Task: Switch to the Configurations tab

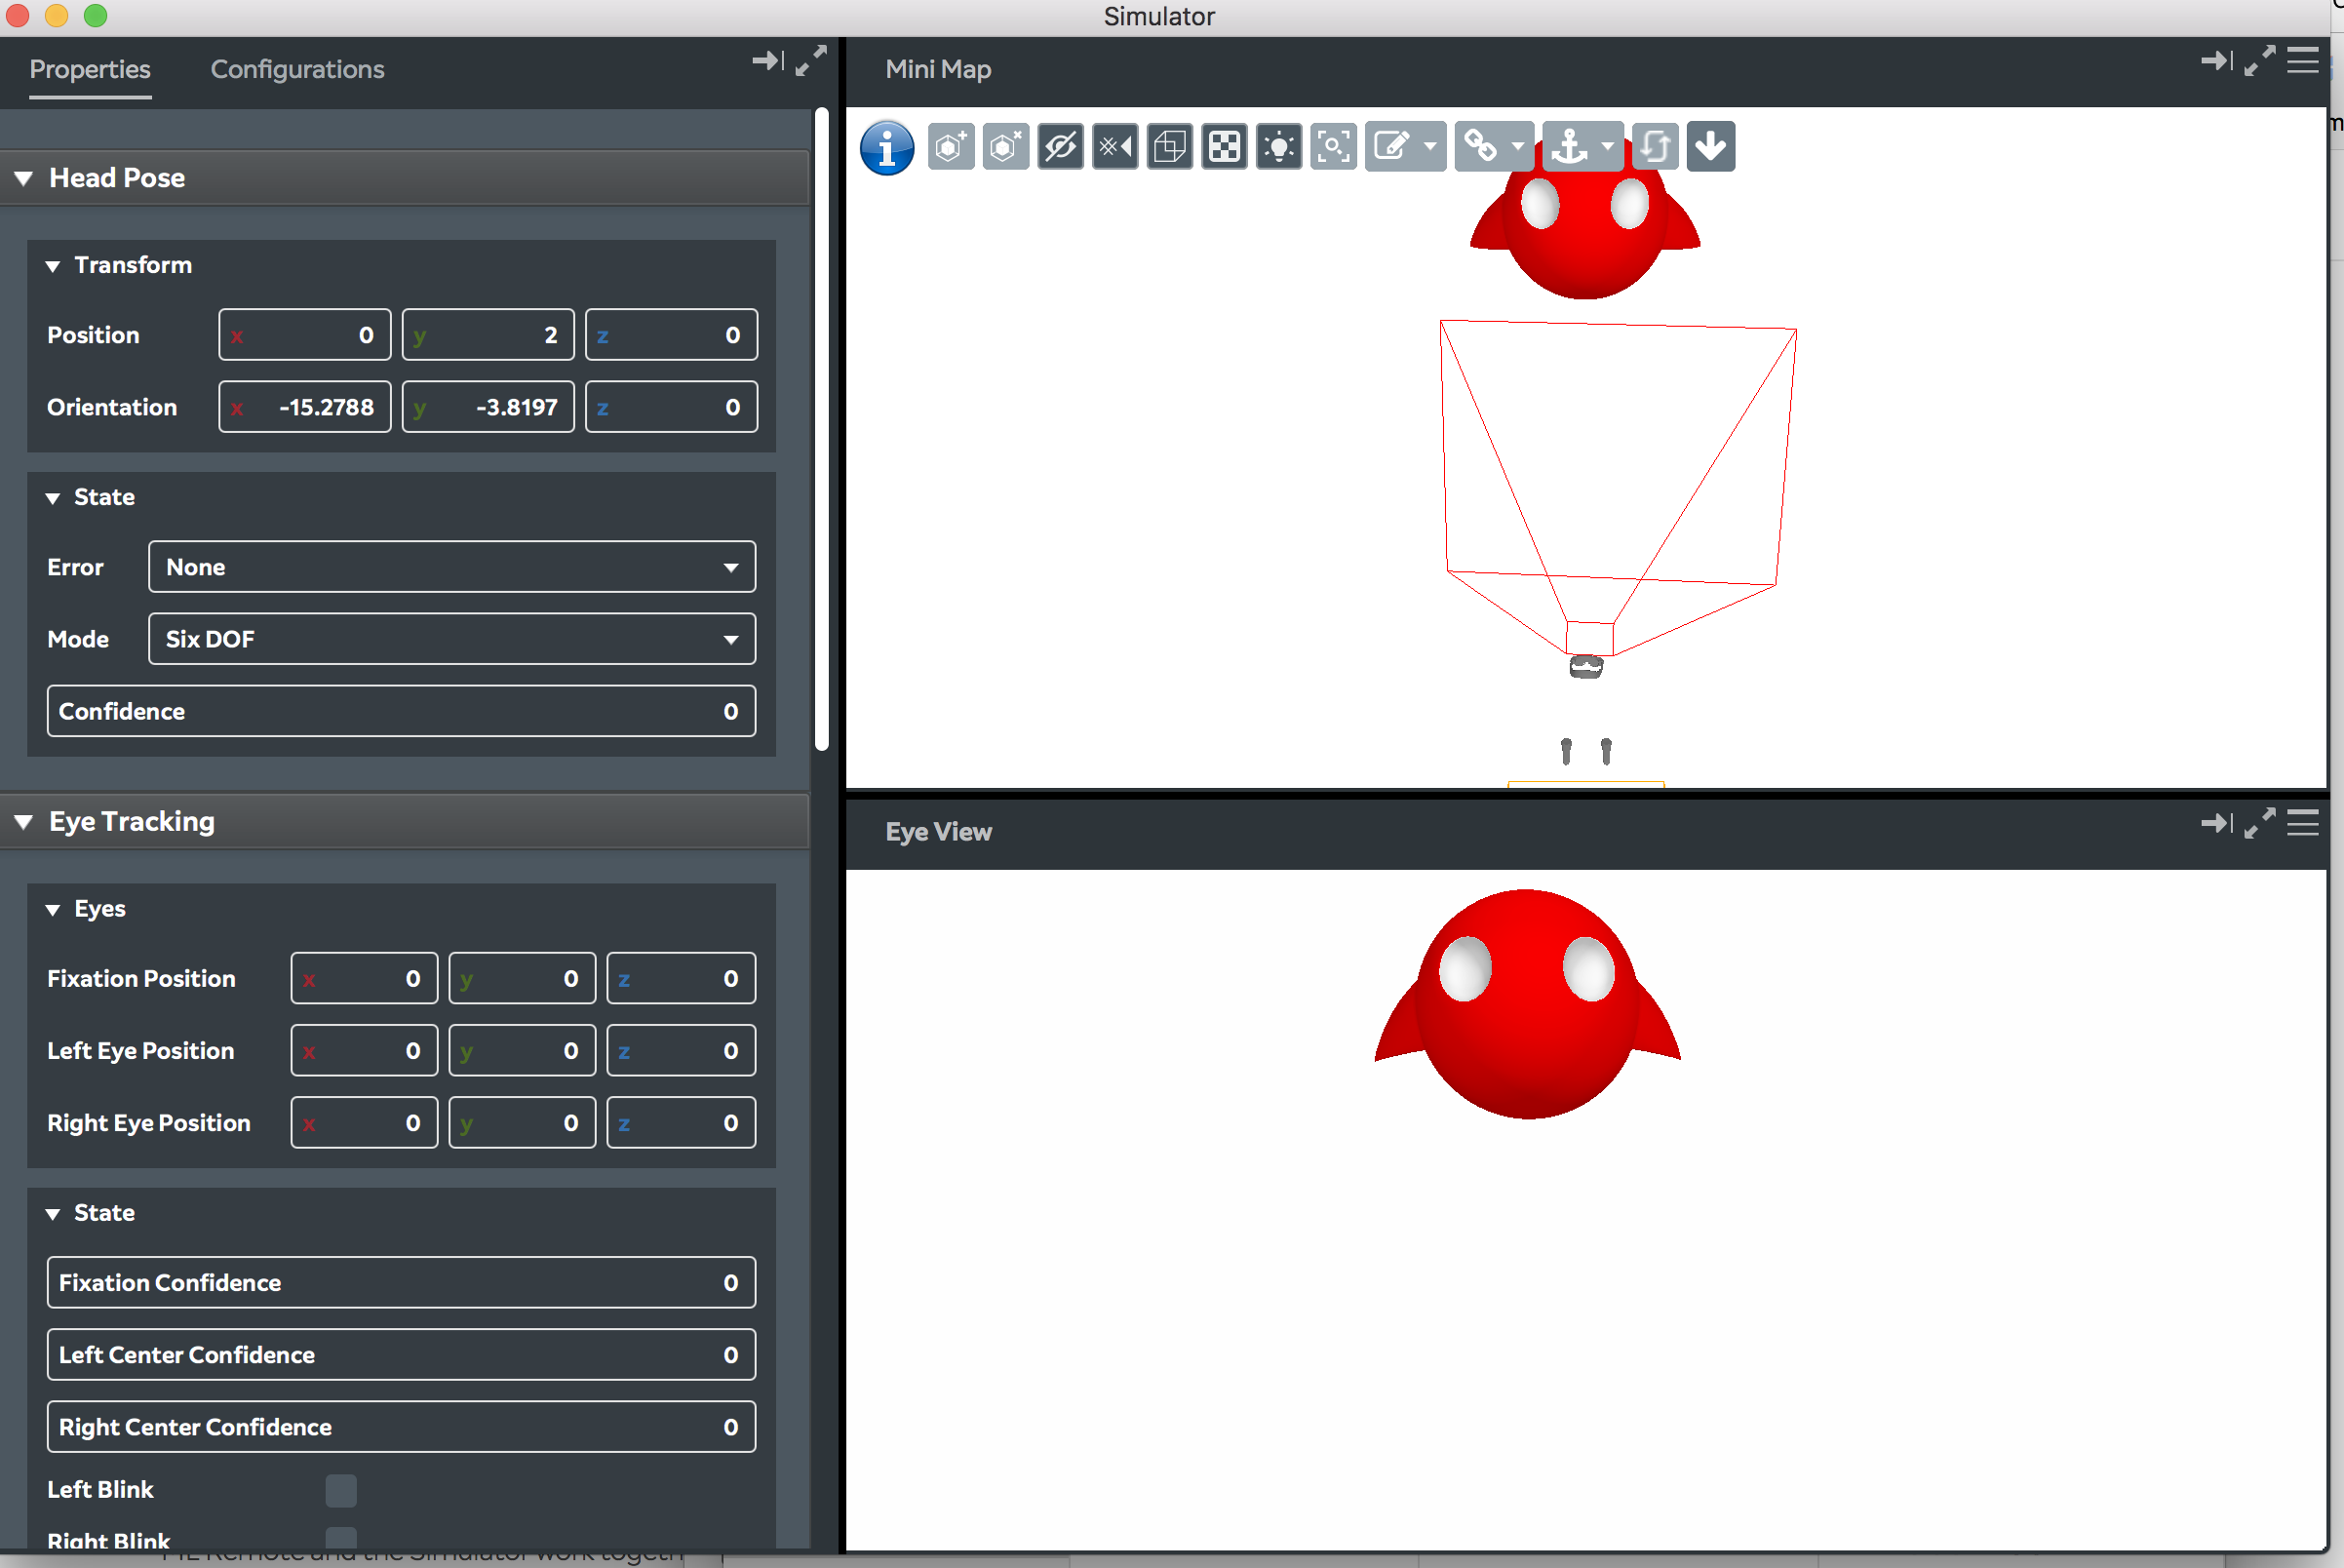Action: 297,69
